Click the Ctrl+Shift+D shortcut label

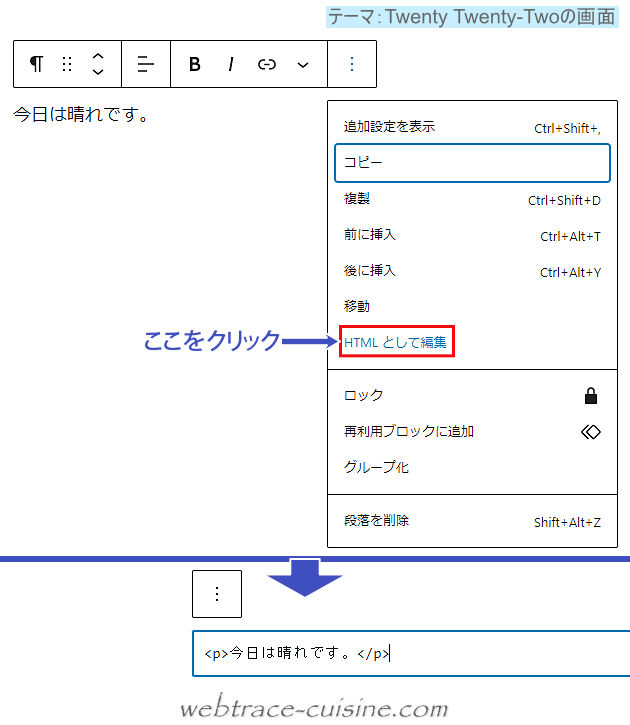pyautogui.click(x=564, y=201)
